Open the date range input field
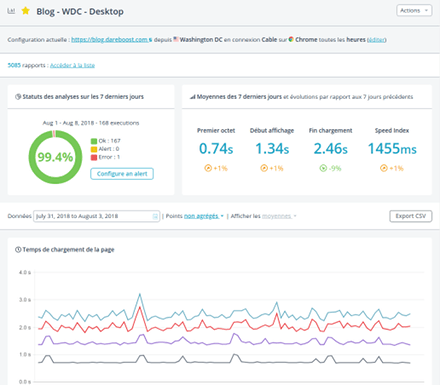Viewport: 440px width, 385px height. coord(96,216)
